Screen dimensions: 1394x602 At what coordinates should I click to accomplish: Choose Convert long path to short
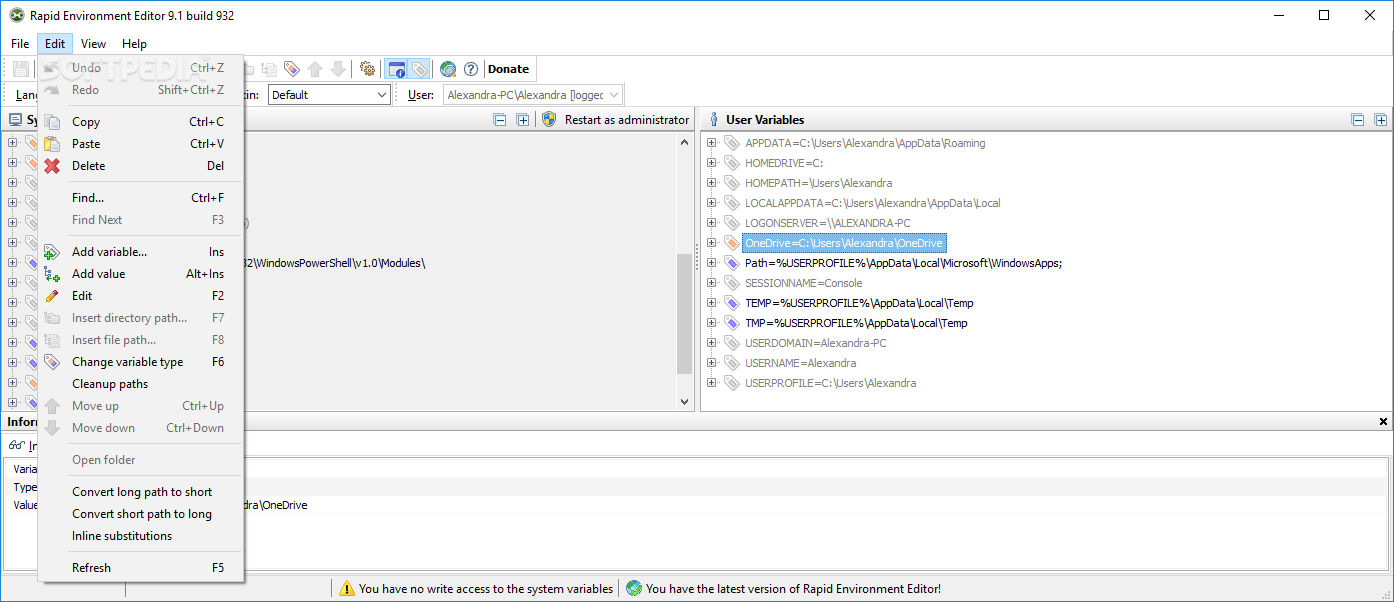pyautogui.click(x=140, y=492)
